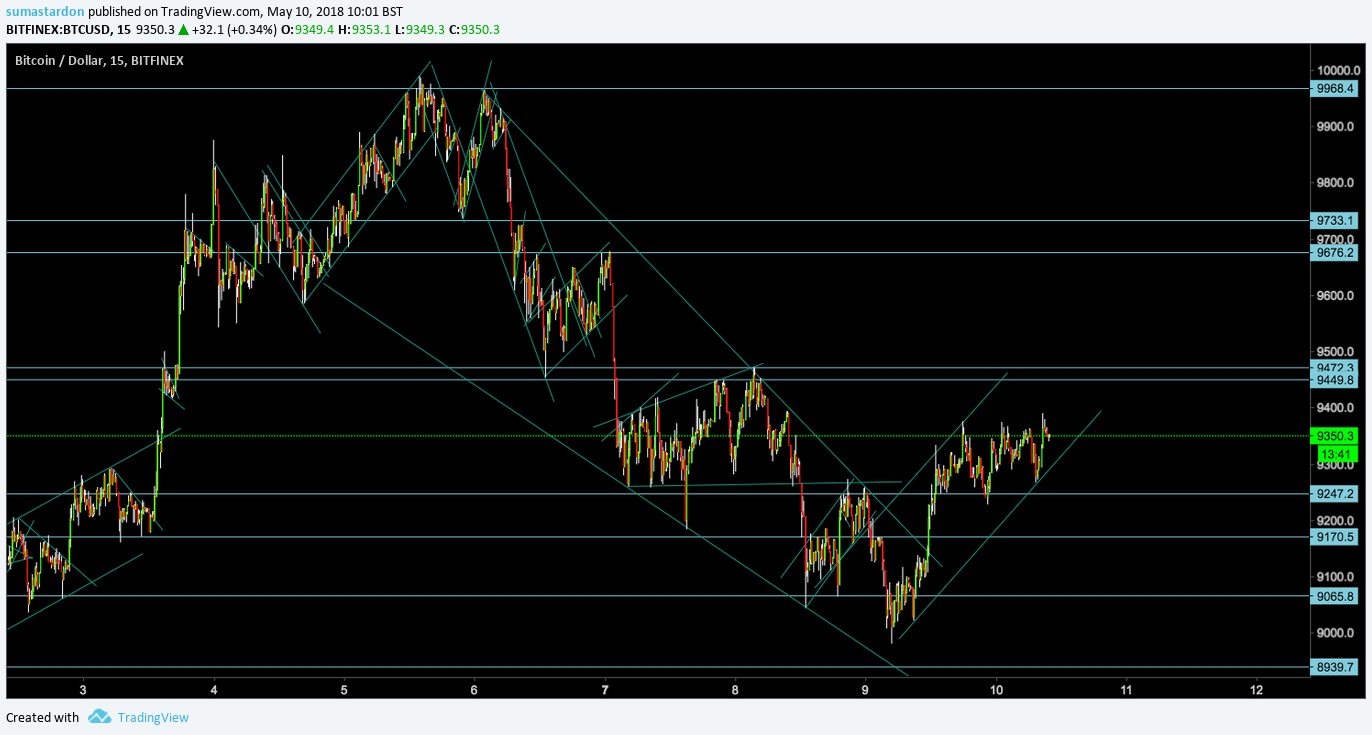Select the 9676.2 price level label
This screenshot has height=735, width=1372.
(1335, 253)
